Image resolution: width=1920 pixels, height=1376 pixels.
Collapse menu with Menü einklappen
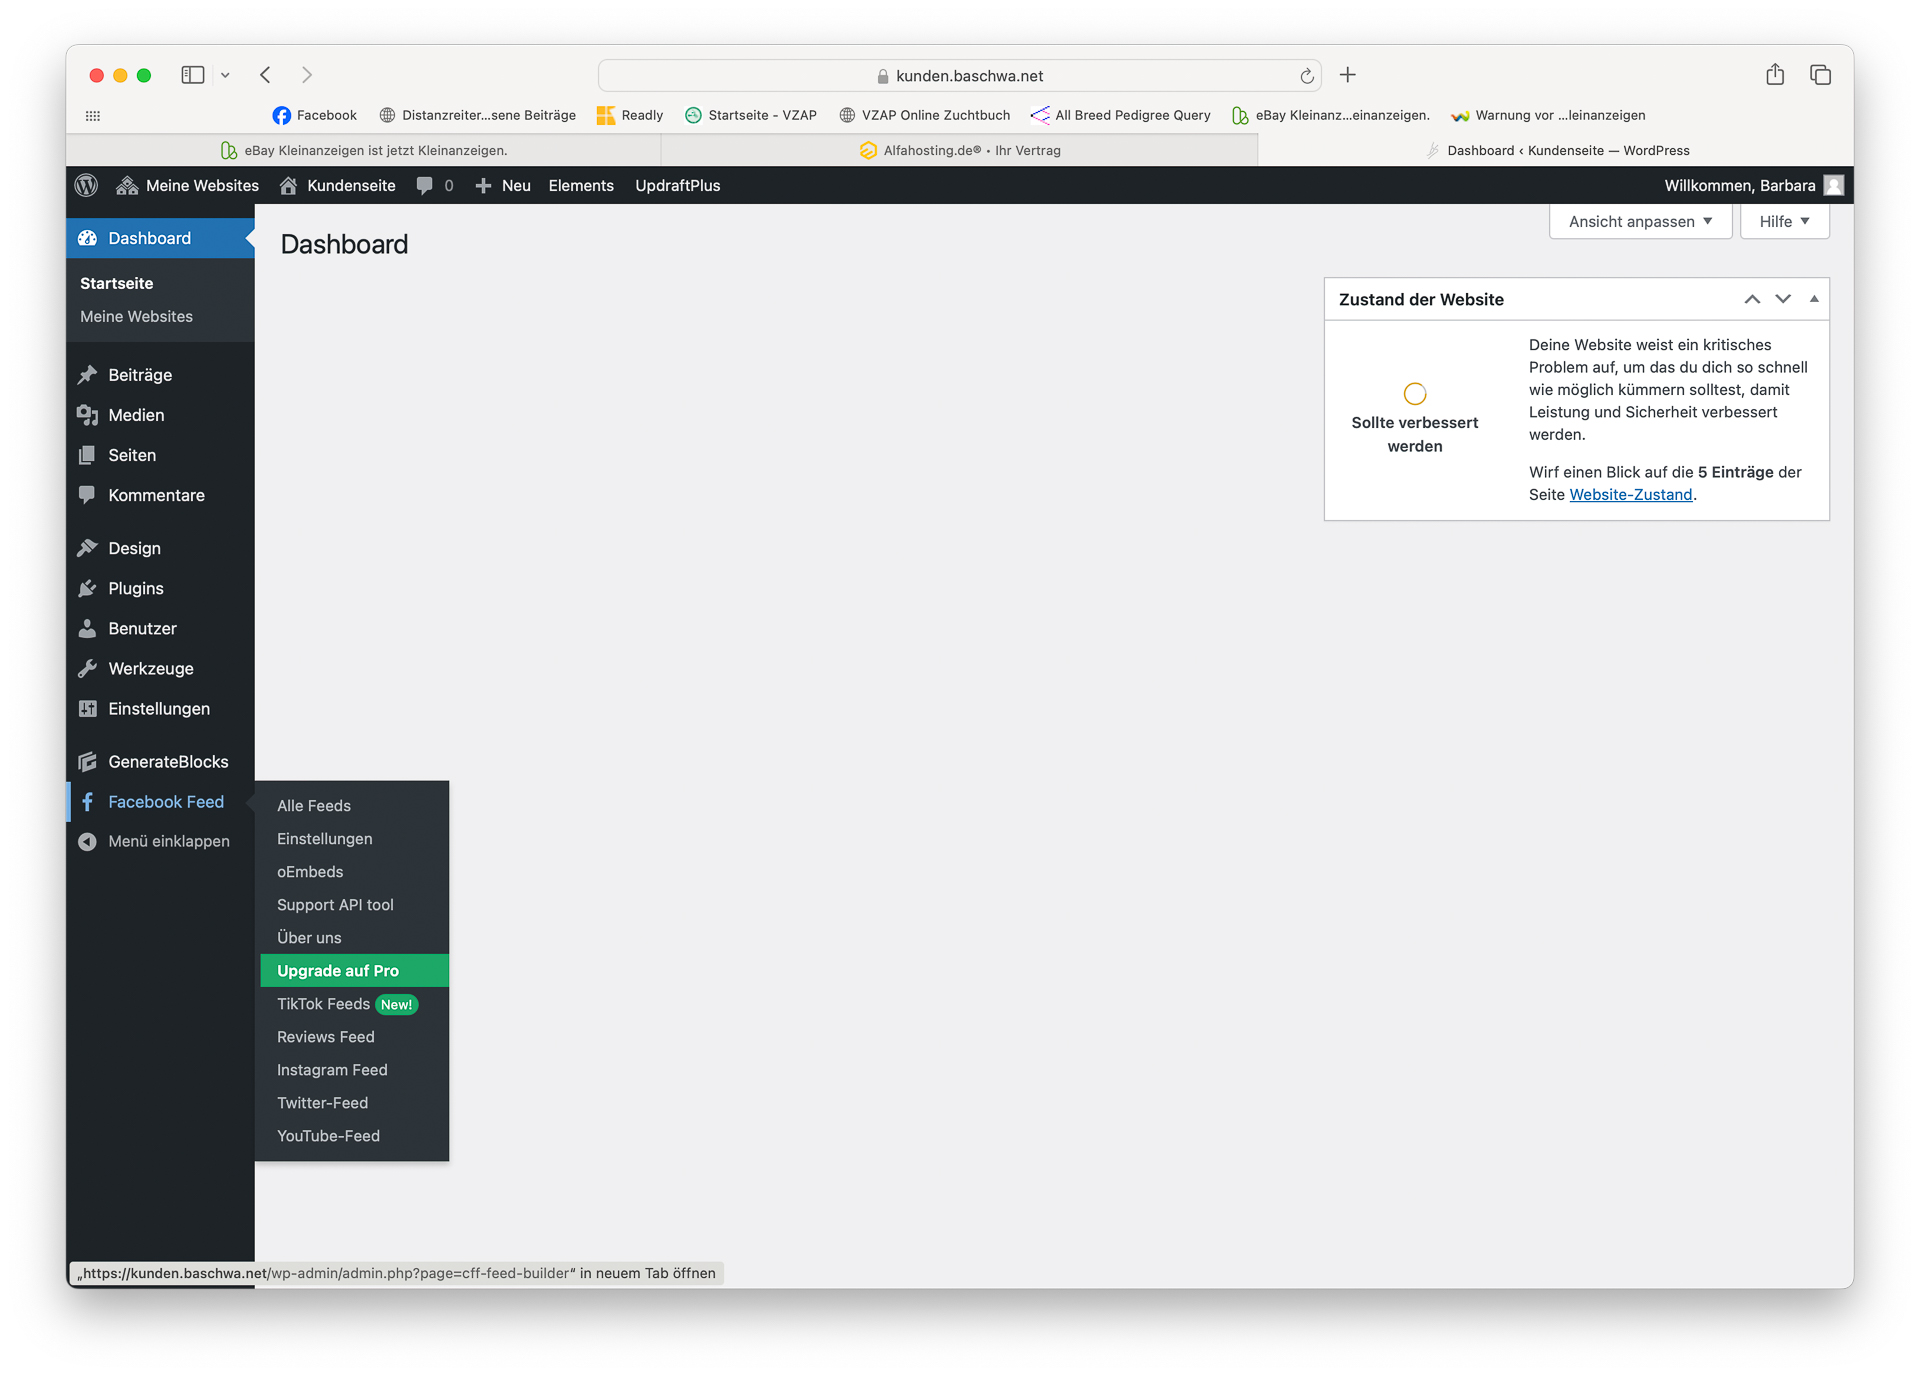[x=168, y=841]
